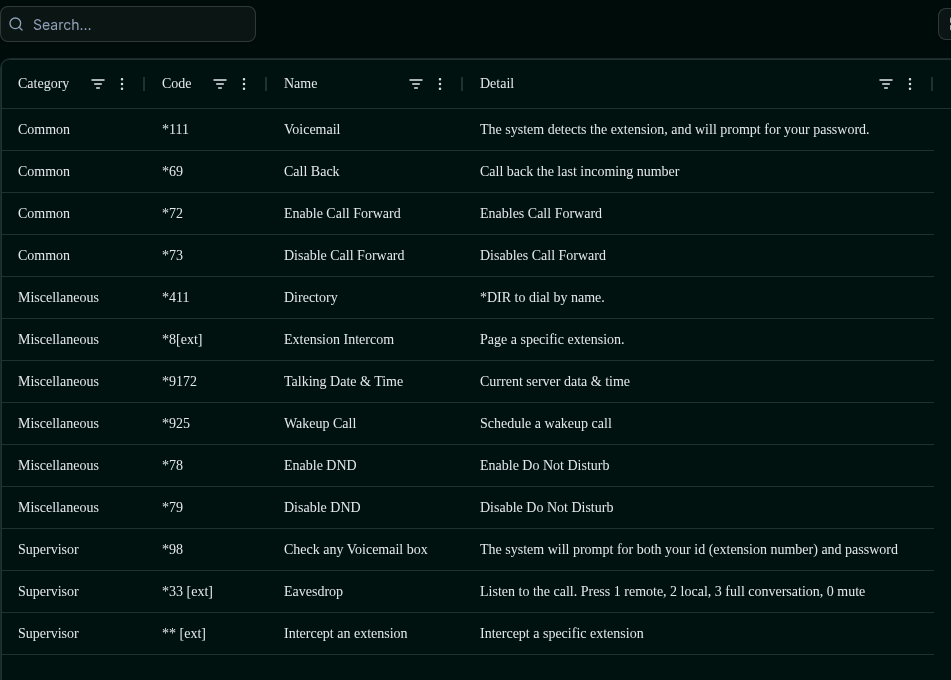Open the Detail column options menu
The height and width of the screenshot is (680, 951).
coord(910,84)
